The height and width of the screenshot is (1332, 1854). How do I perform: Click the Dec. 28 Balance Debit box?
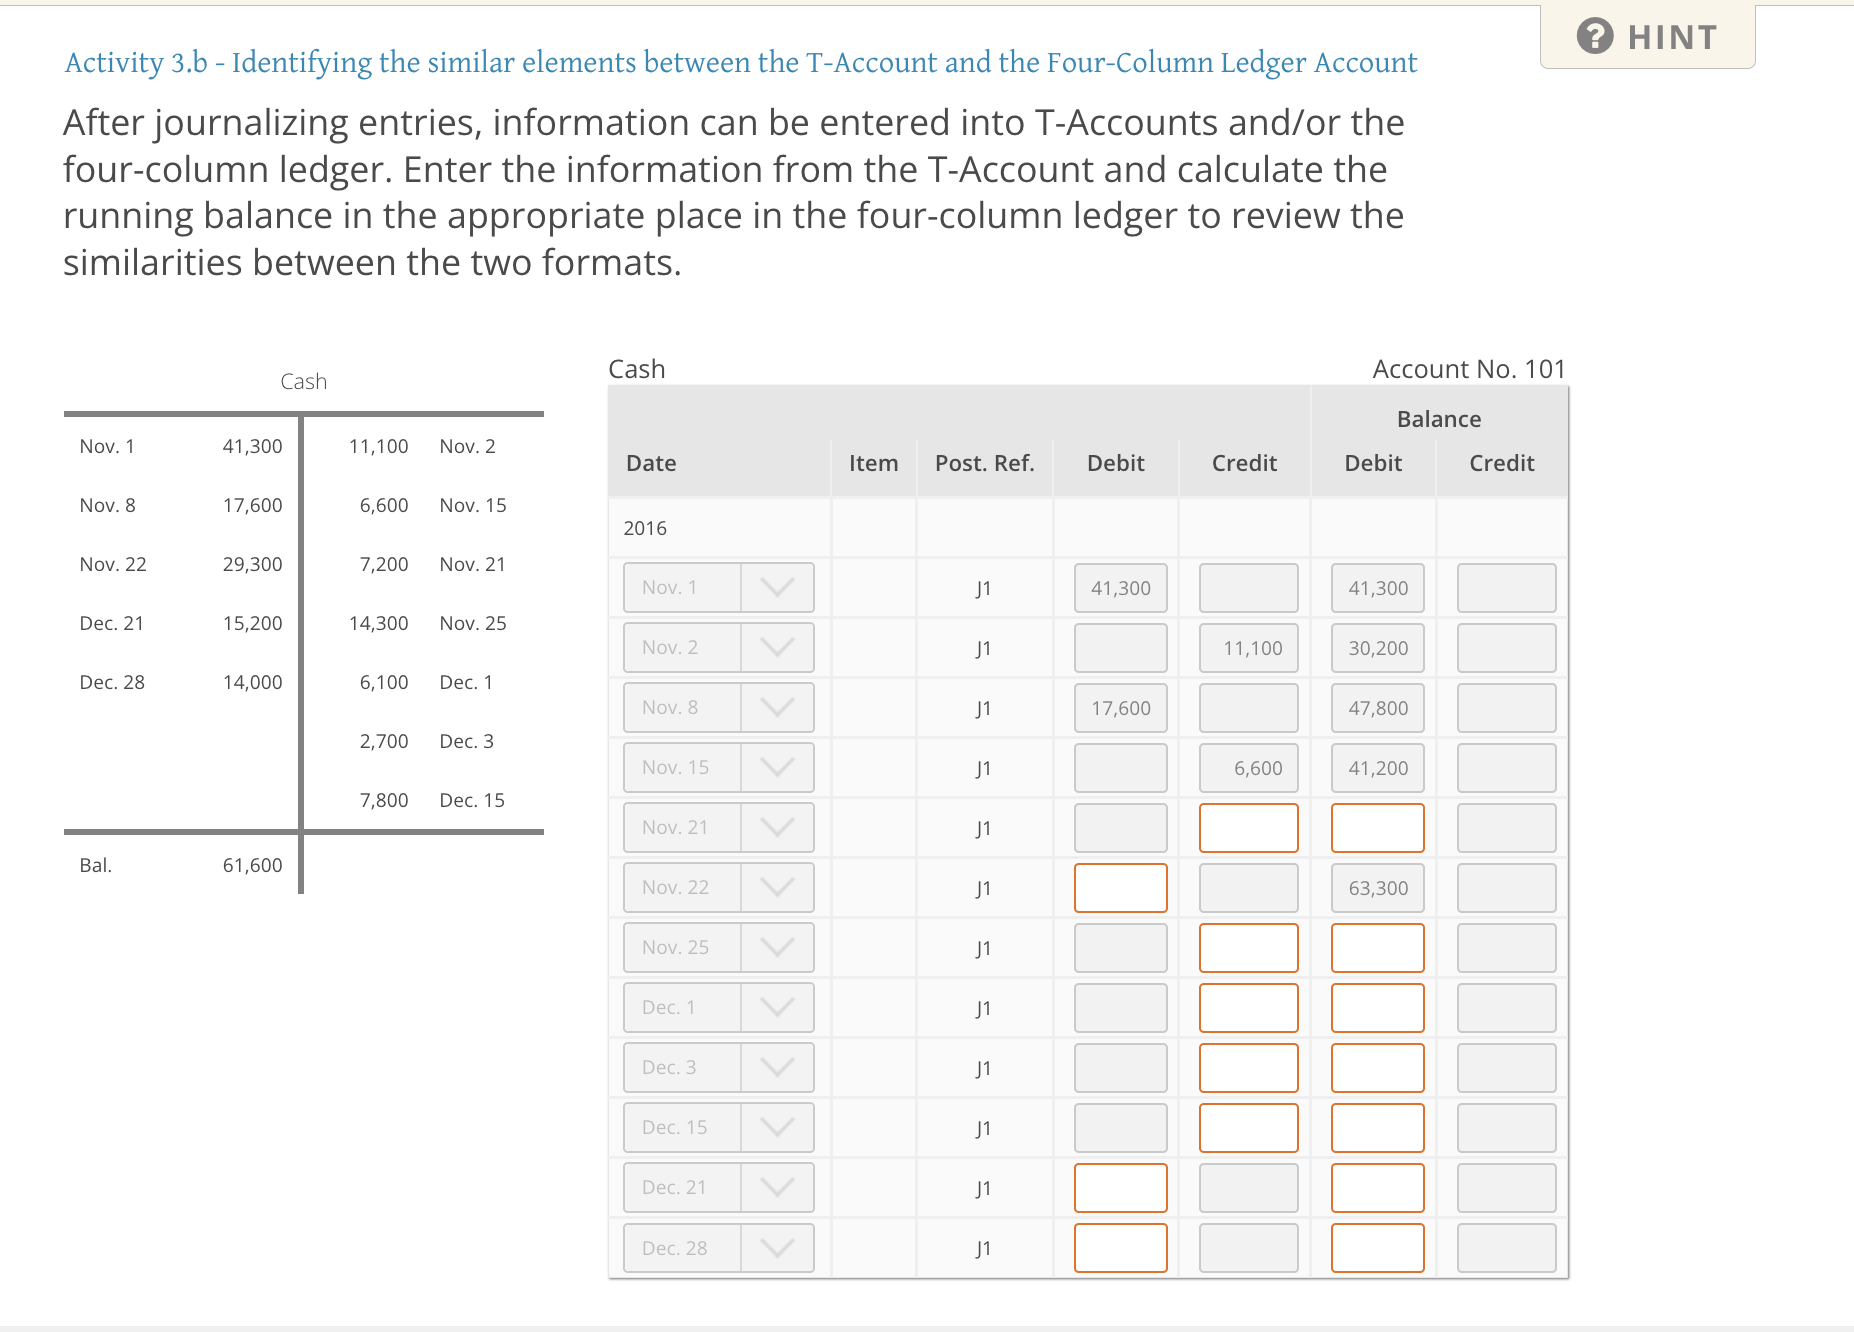[1377, 1247]
